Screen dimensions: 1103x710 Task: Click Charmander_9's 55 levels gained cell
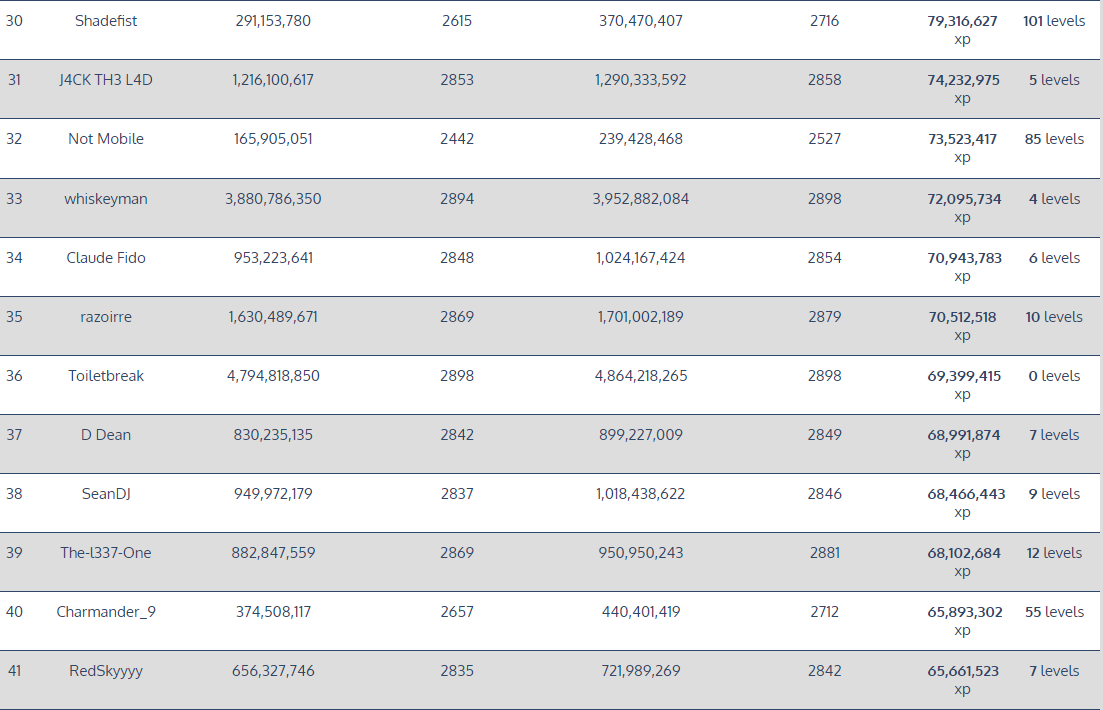click(x=1054, y=612)
